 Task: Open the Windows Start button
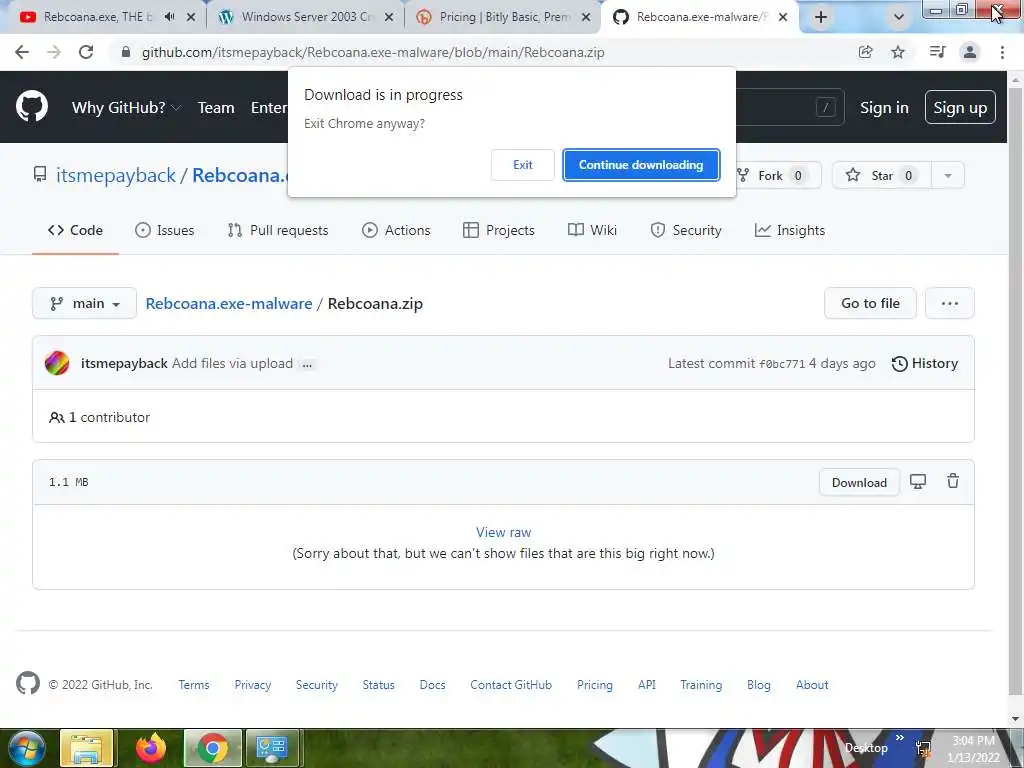tap(27, 748)
